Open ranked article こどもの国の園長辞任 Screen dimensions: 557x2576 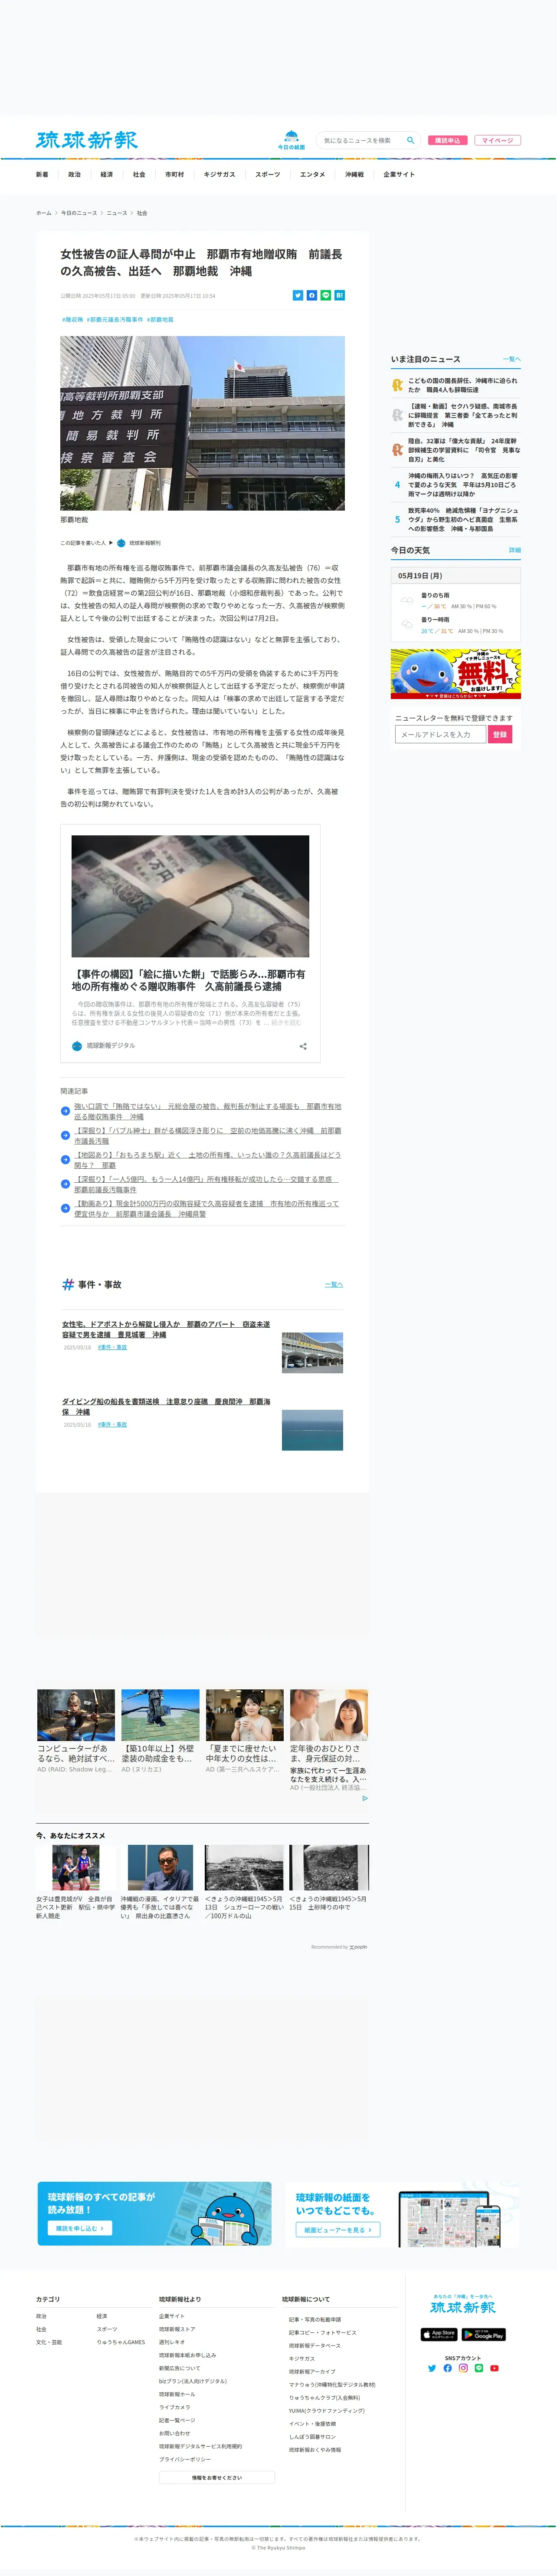point(462,385)
